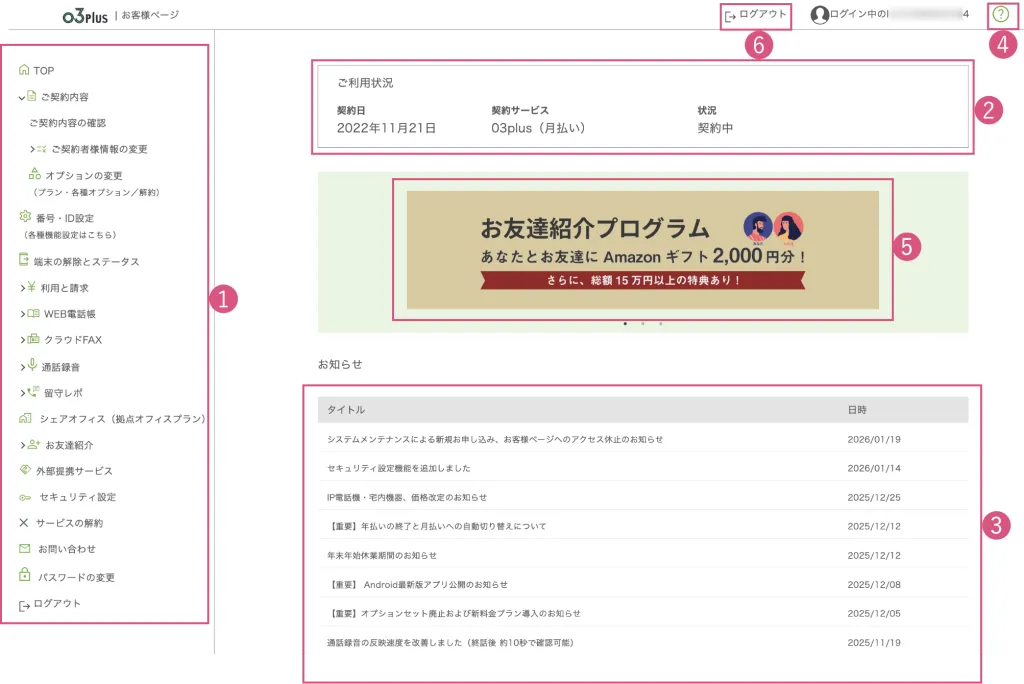1024x684 pixels.
Task: Click the header logout arrow icon
Action: [730, 16]
